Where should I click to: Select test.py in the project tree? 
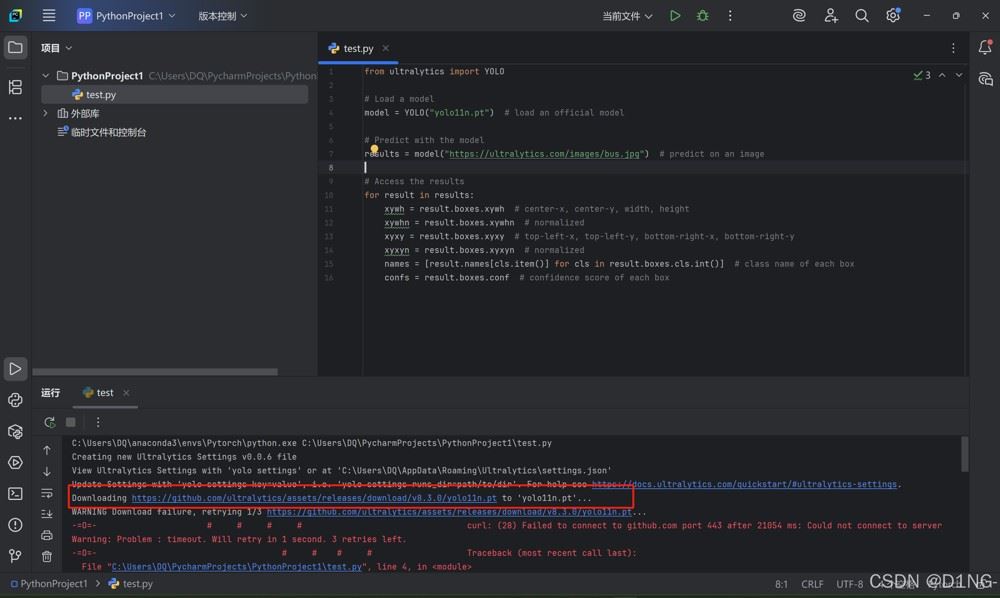pyautogui.click(x=100, y=95)
